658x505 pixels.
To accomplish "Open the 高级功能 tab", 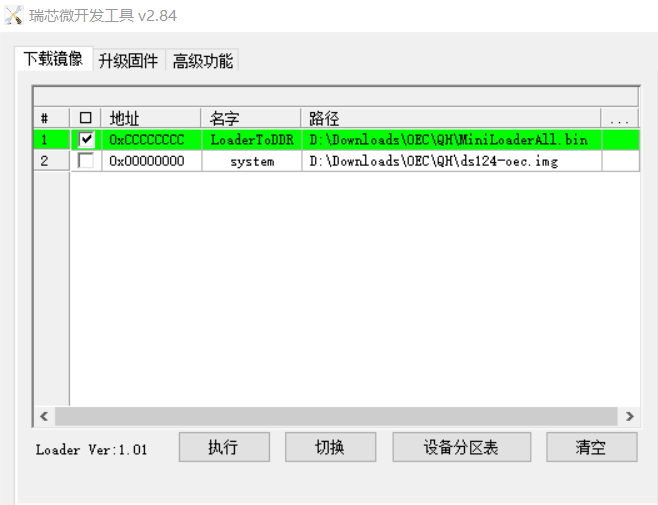I will click(202, 61).
